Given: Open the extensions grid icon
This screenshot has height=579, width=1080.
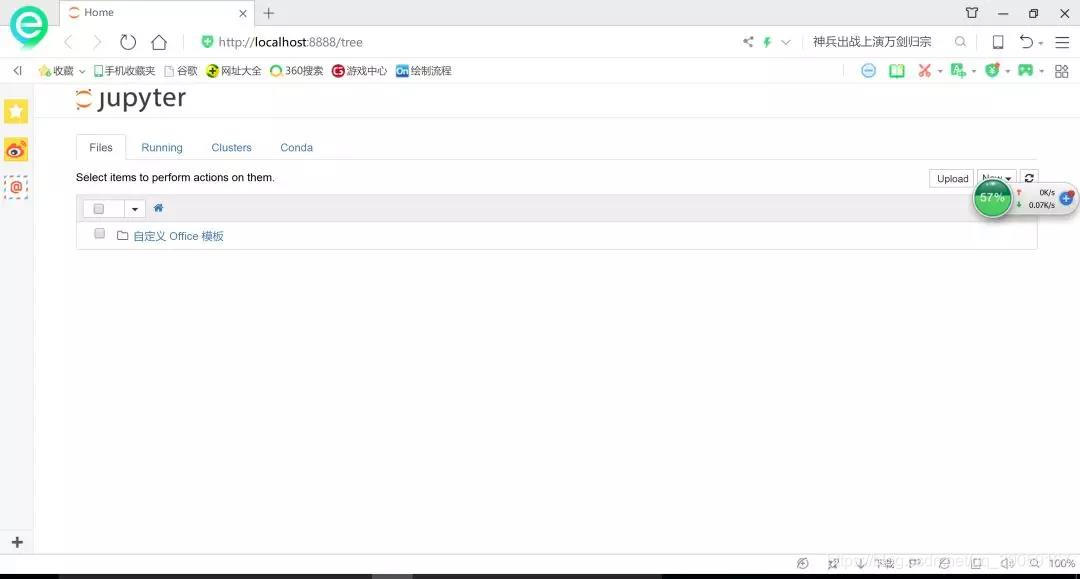Looking at the screenshot, I should pyautogui.click(x=1061, y=71).
